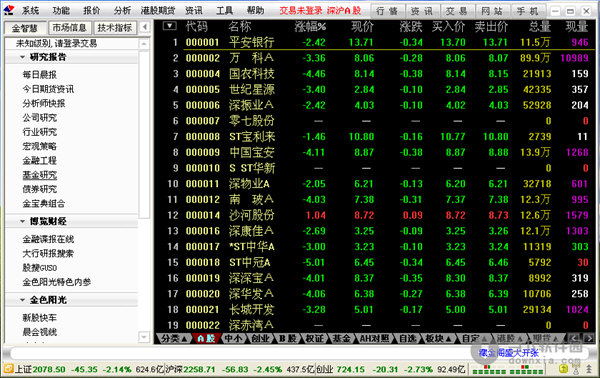Open the 板块 tab popup

click(438, 338)
